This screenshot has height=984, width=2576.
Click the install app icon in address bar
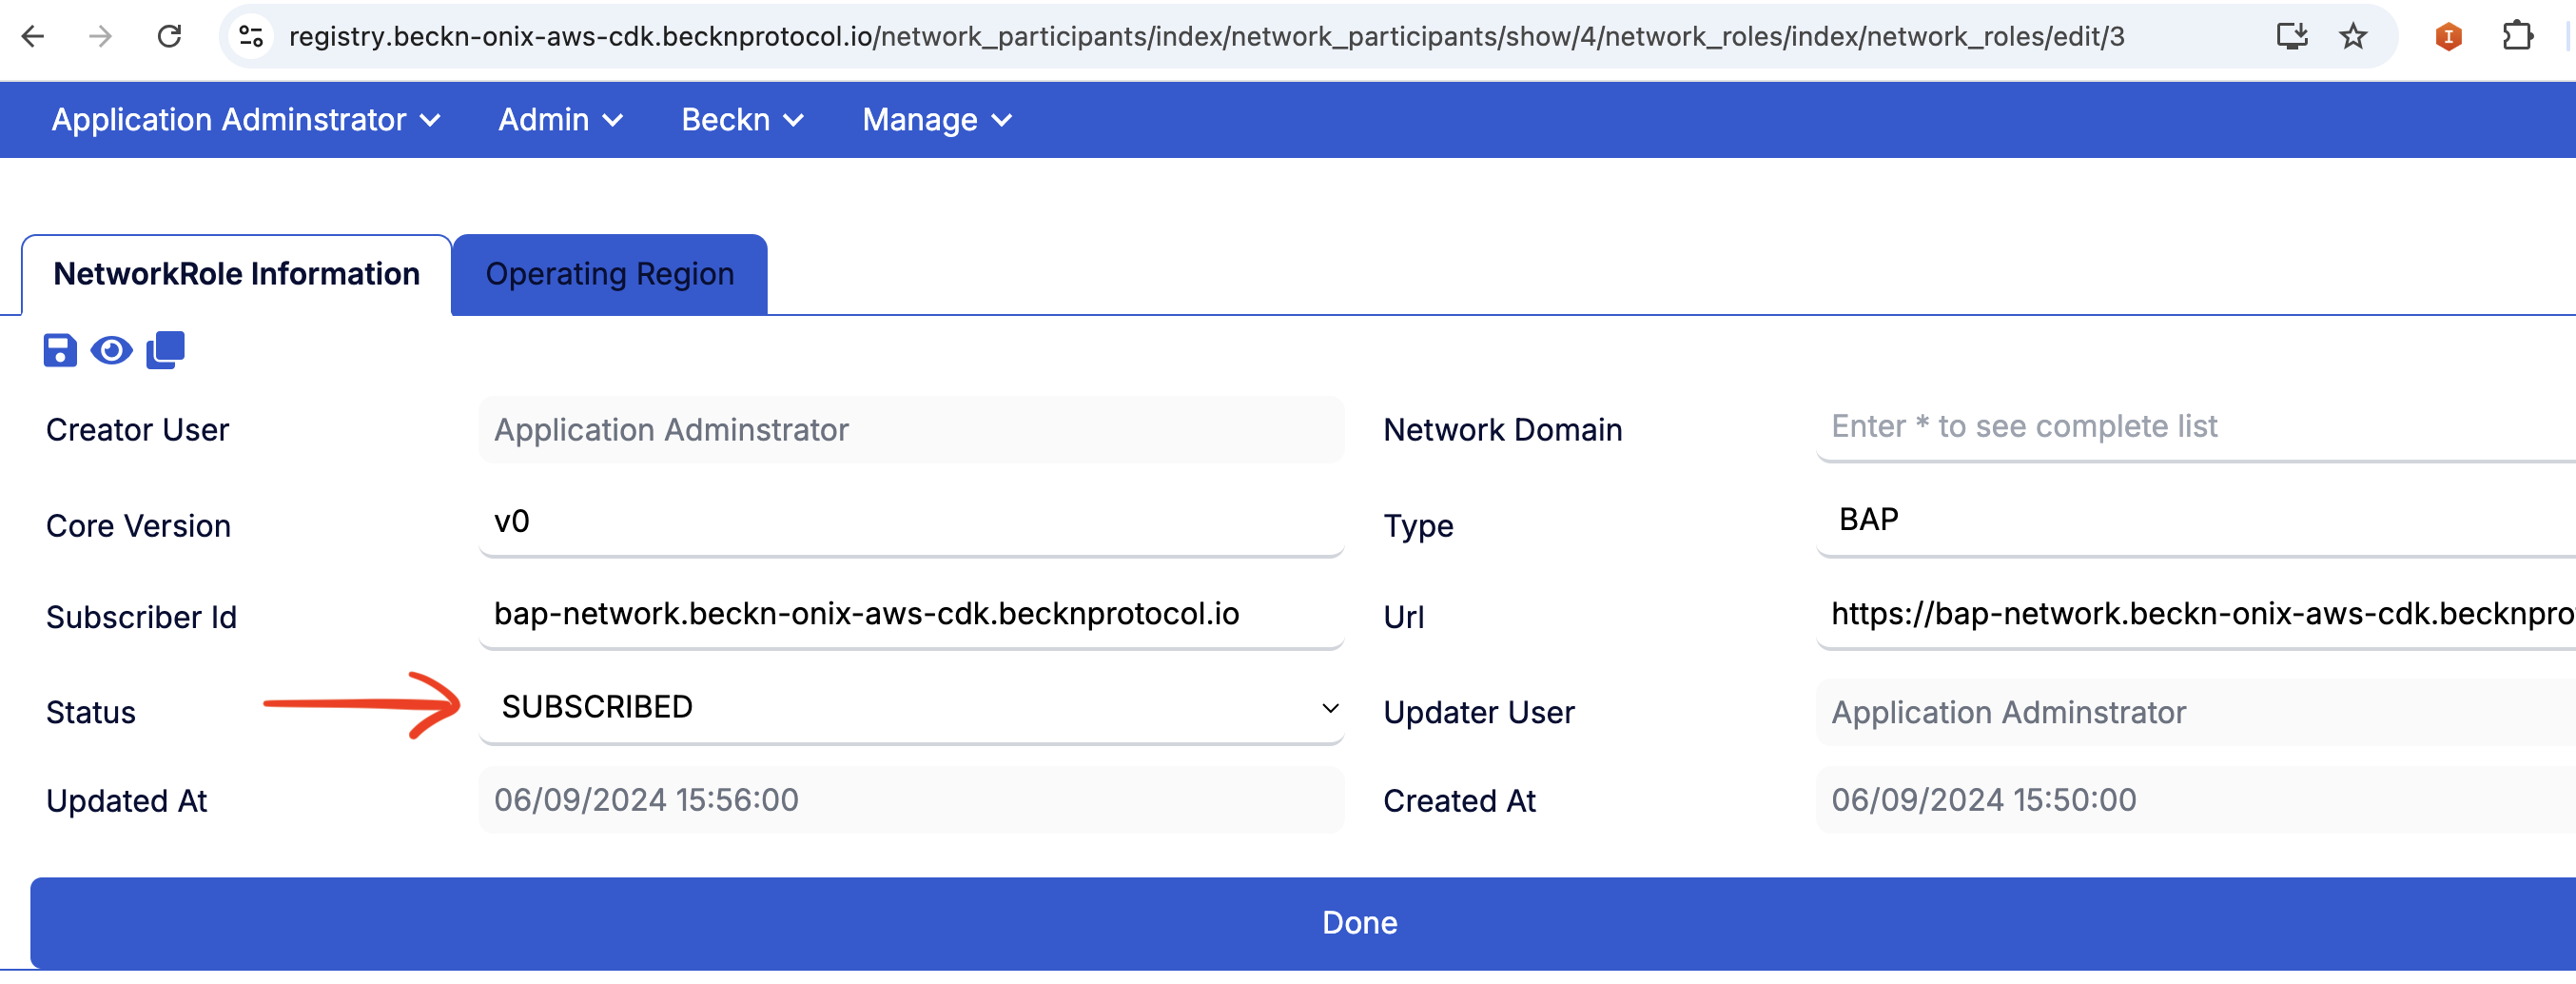click(2290, 37)
